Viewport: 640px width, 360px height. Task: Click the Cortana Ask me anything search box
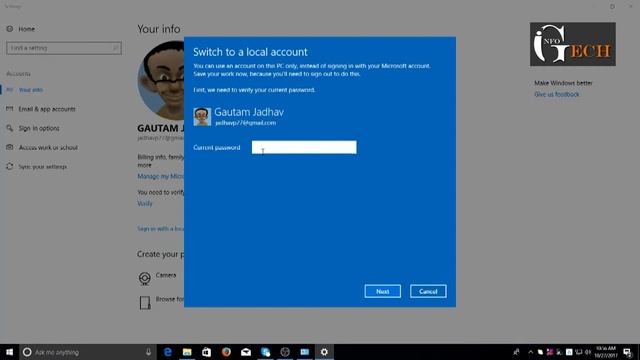88,352
